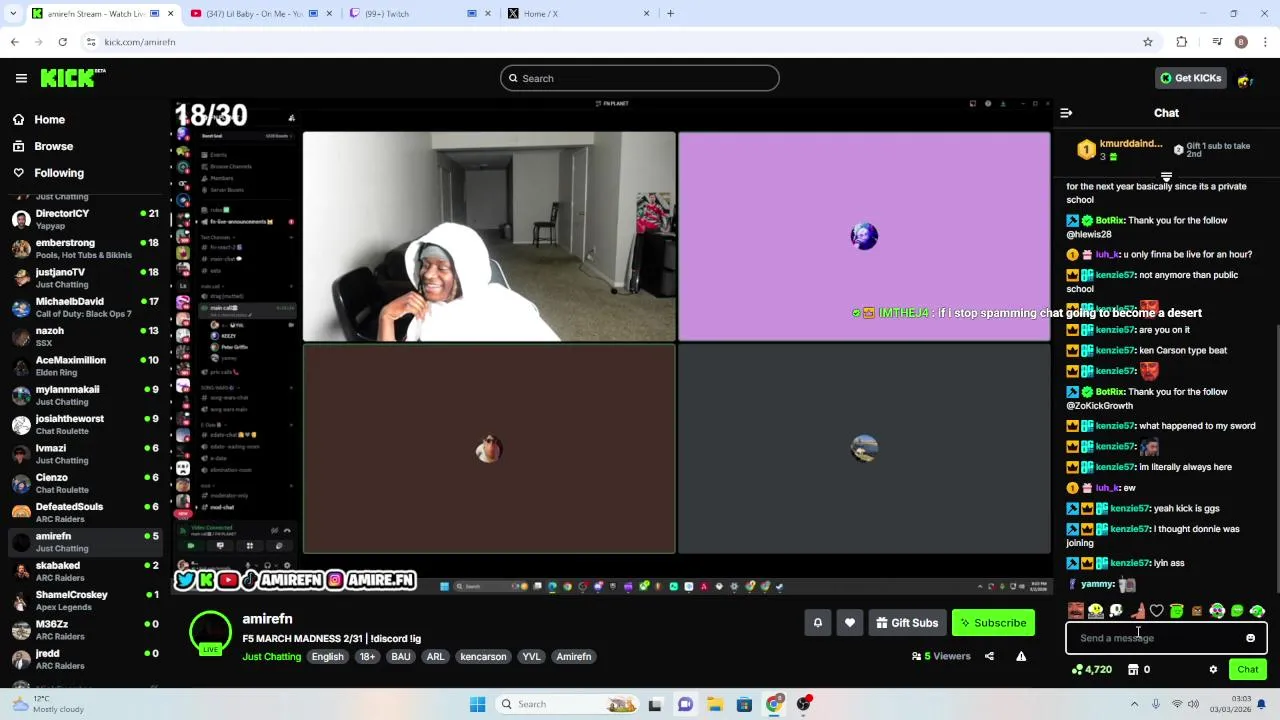The image size is (1280, 720).
Task: Switch to the Home / X tab
Action: pos(578,14)
